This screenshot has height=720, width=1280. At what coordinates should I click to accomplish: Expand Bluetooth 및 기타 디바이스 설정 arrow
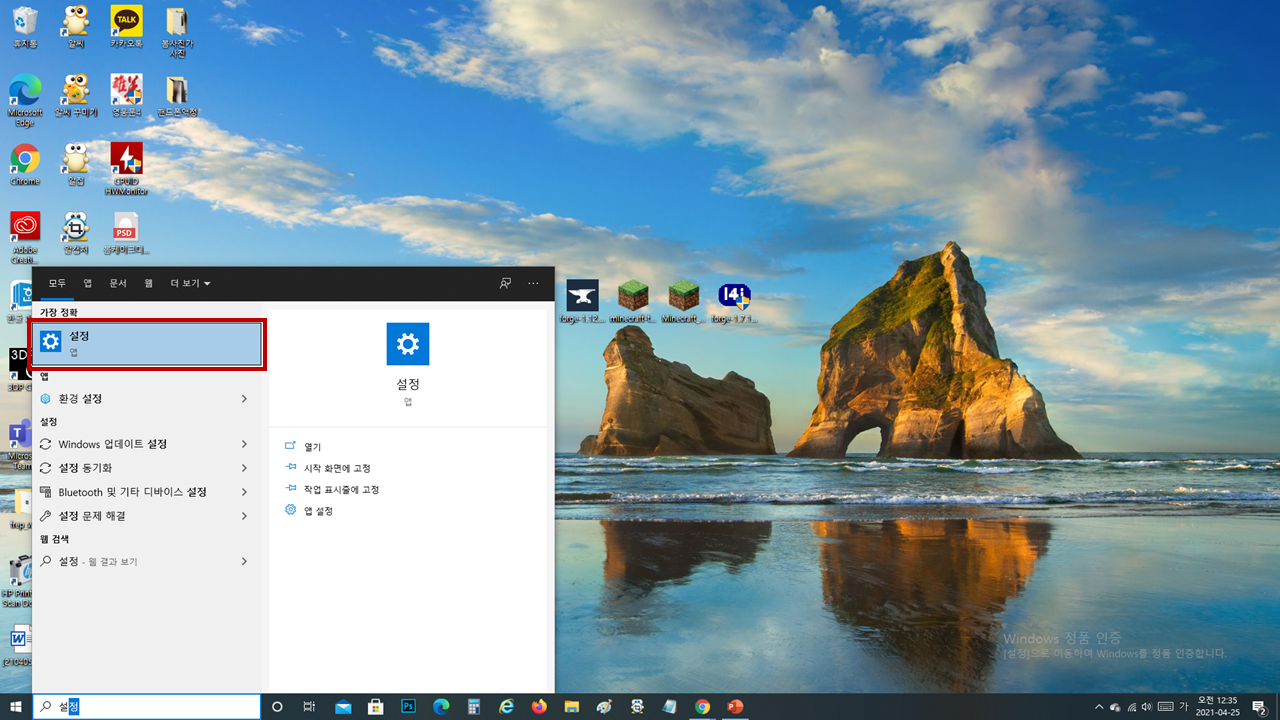[x=245, y=492]
